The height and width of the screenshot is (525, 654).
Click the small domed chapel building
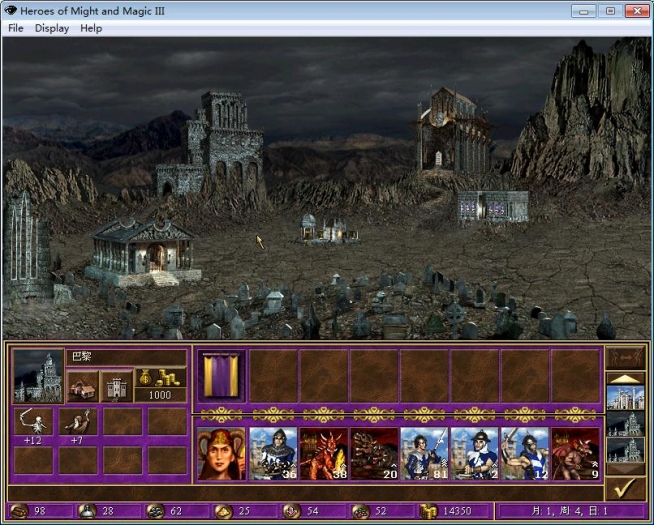click(x=329, y=229)
